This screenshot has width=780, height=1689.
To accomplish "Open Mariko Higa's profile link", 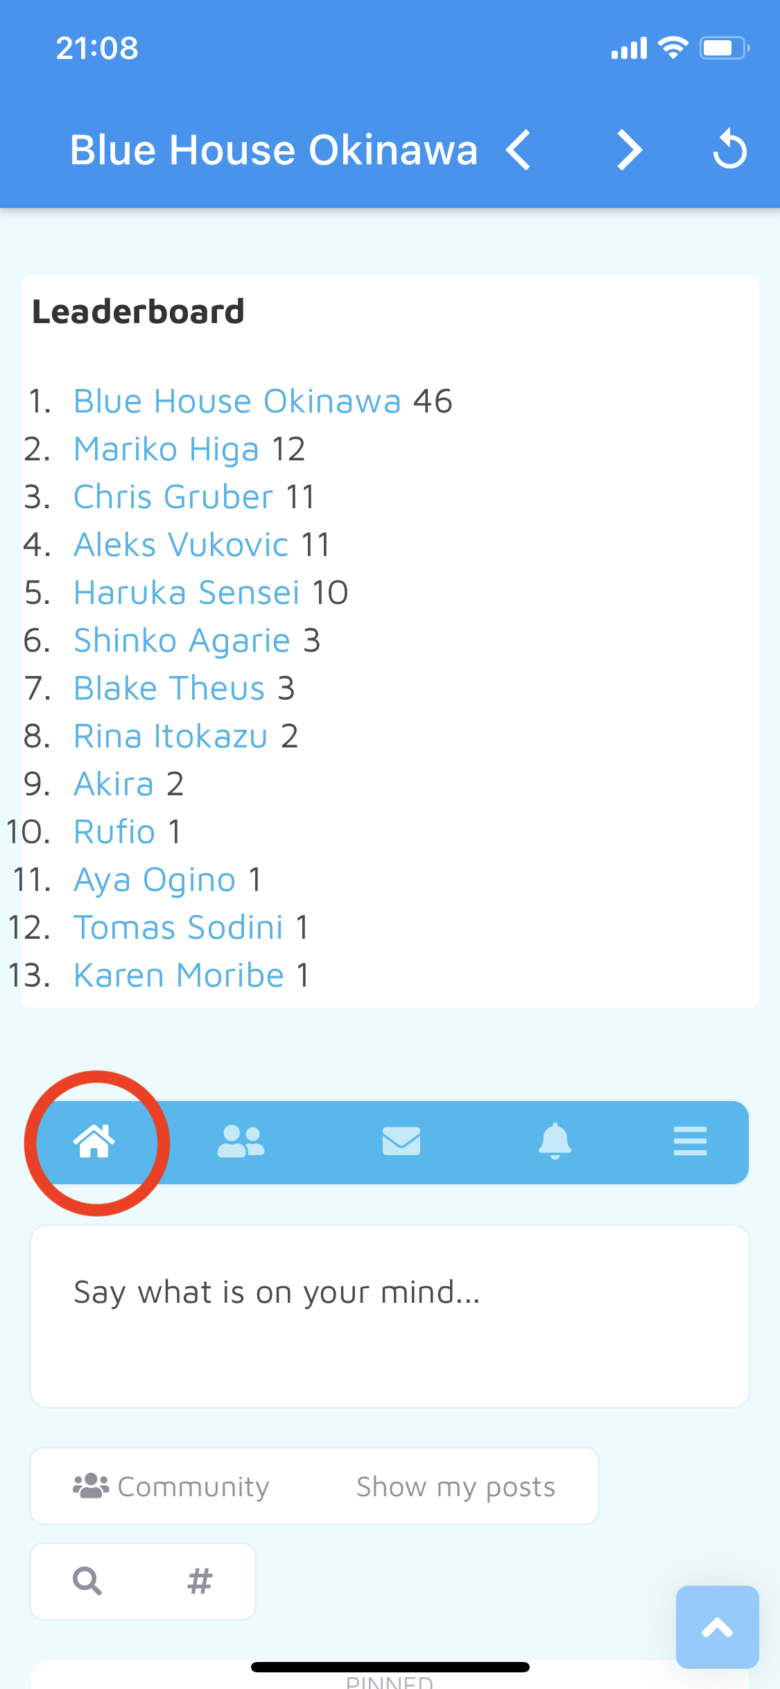I will [166, 449].
